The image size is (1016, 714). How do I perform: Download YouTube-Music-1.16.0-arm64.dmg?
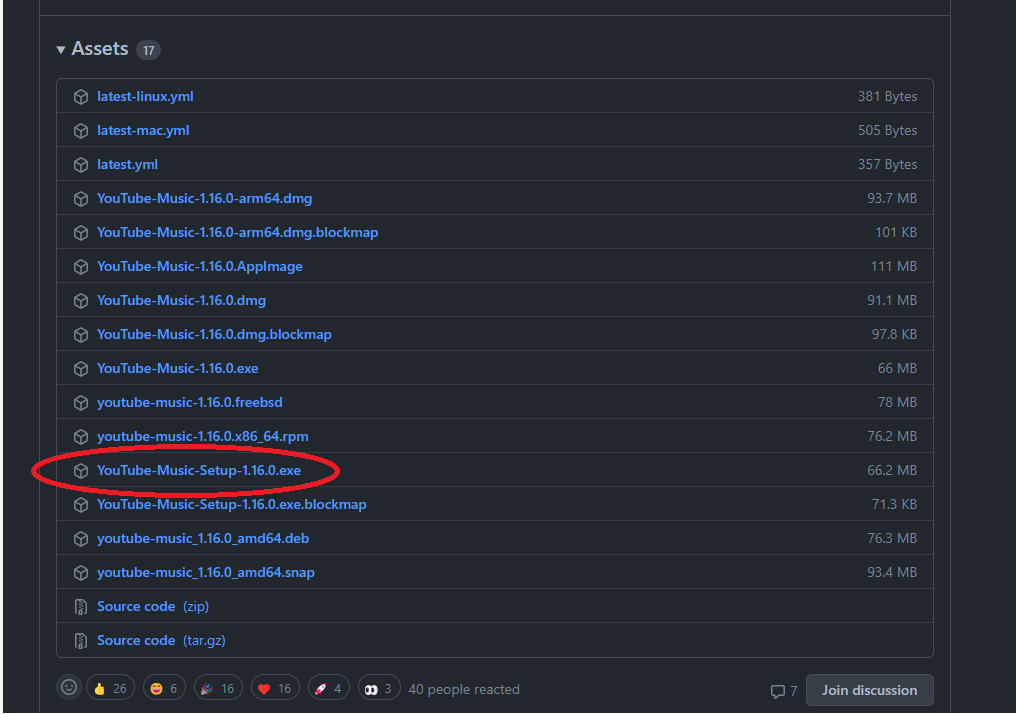coord(205,198)
